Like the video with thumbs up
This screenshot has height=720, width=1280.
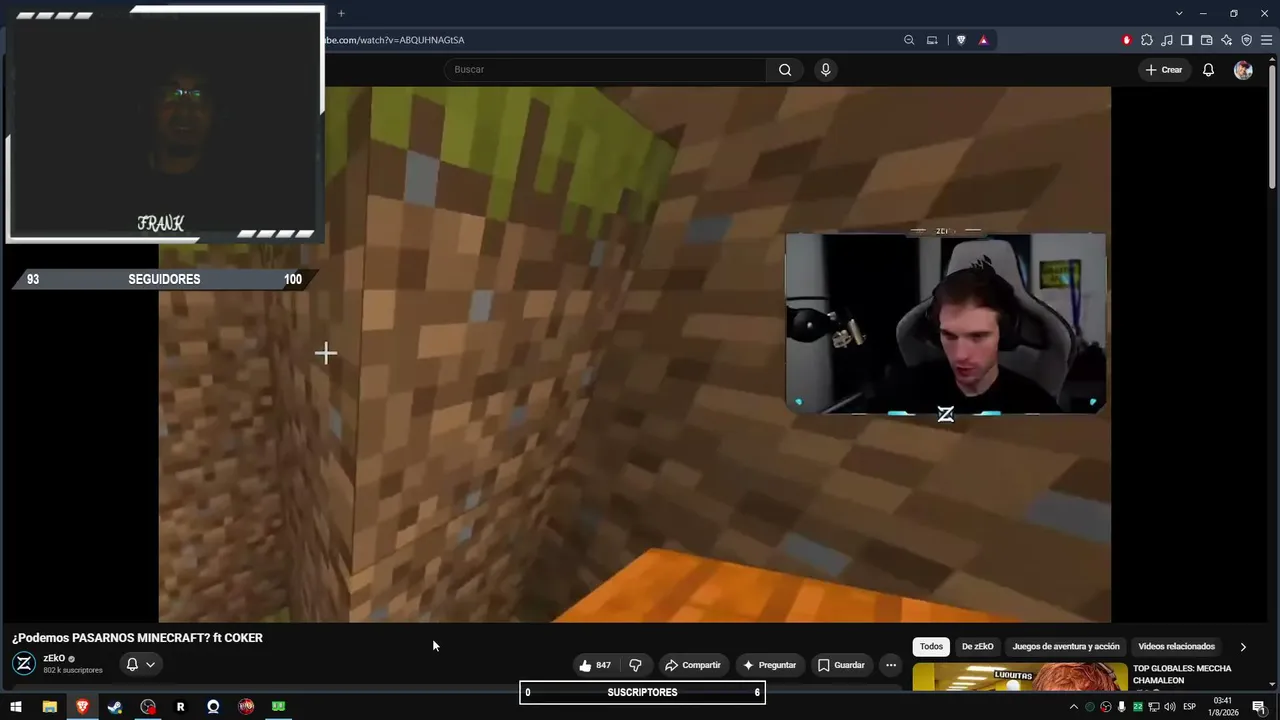click(595, 665)
